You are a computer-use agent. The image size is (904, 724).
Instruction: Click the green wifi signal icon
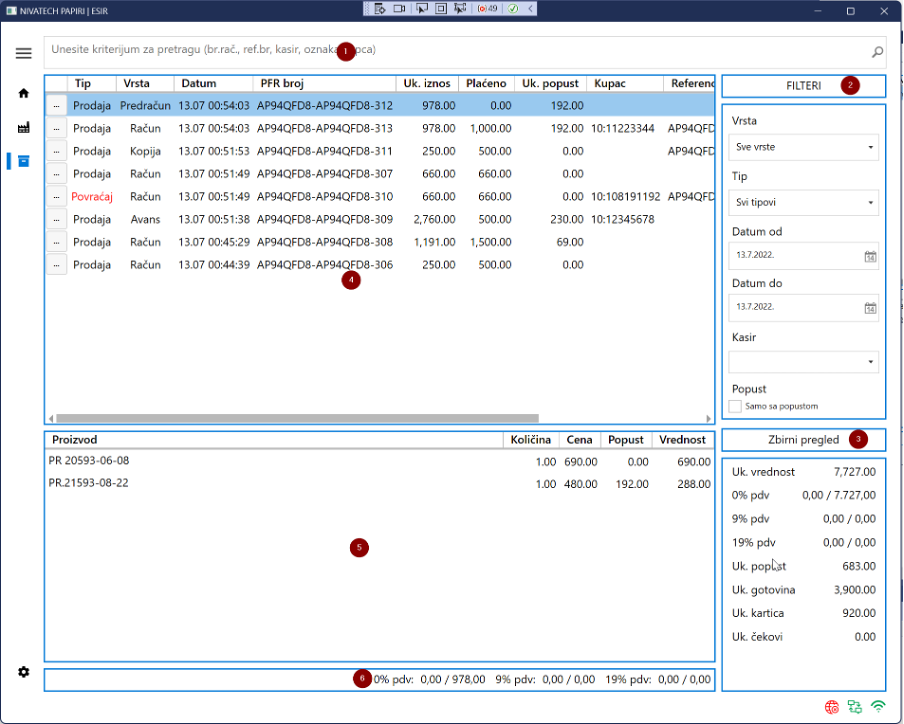click(878, 707)
